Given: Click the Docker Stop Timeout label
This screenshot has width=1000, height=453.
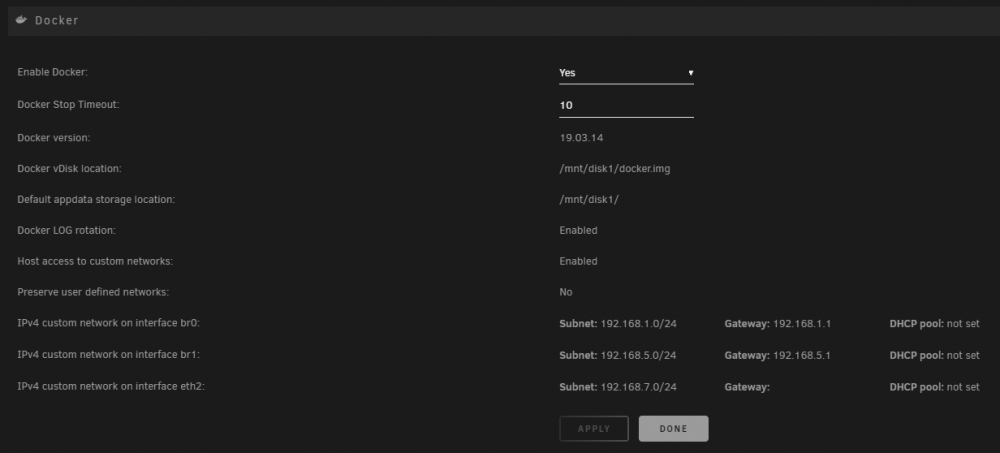Looking at the screenshot, I should click(68, 104).
